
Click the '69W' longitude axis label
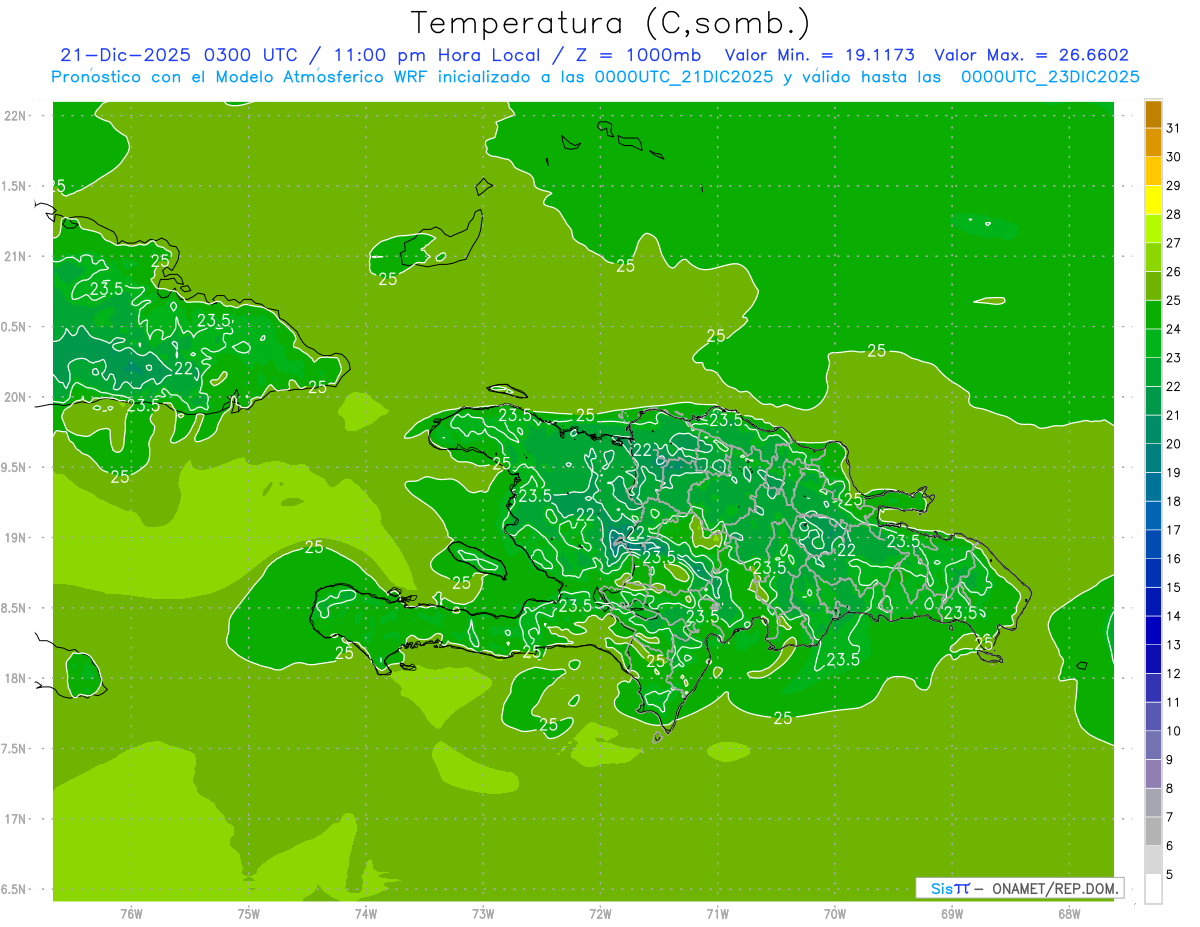tap(952, 914)
